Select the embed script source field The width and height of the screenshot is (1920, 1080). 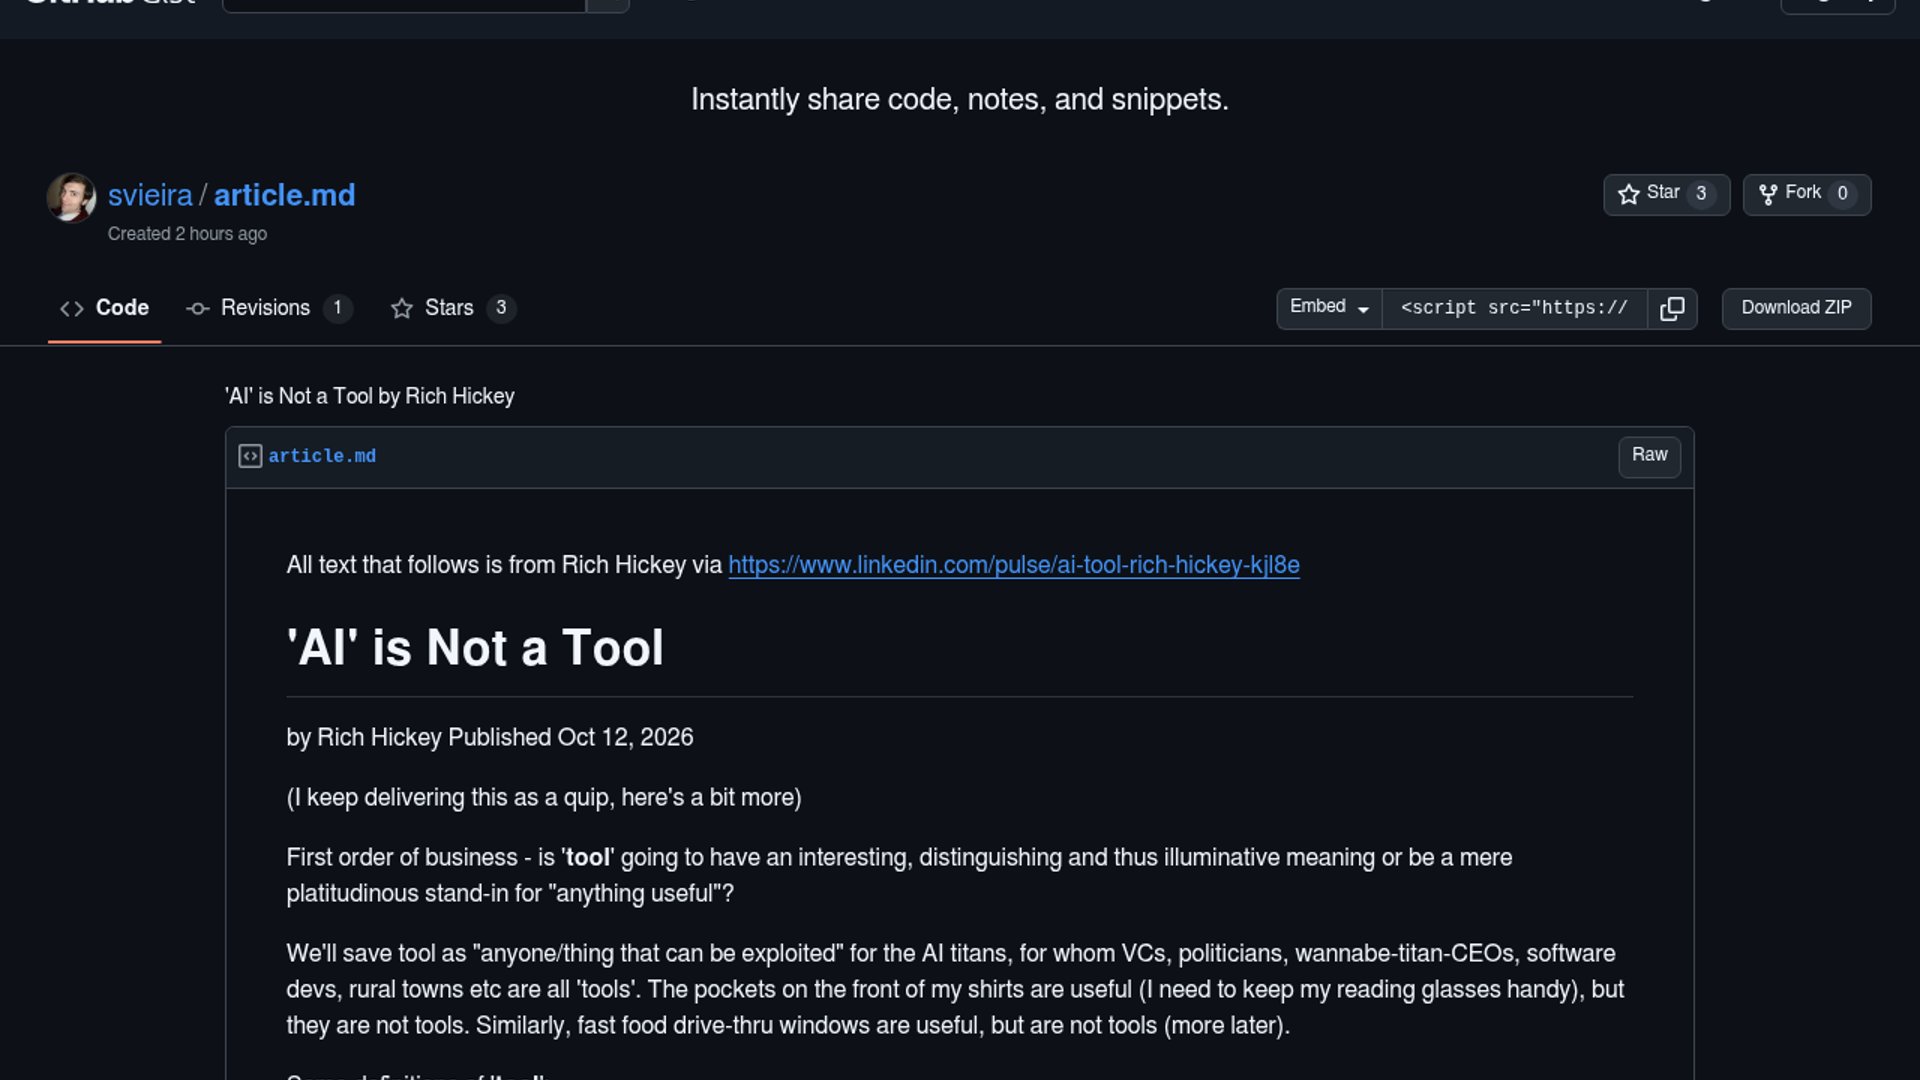tap(1514, 308)
